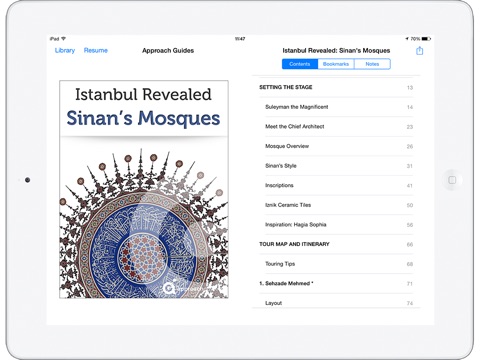Open the 1. Sehzade Mehmed chapter
The image size is (480, 360).
click(x=336, y=284)
